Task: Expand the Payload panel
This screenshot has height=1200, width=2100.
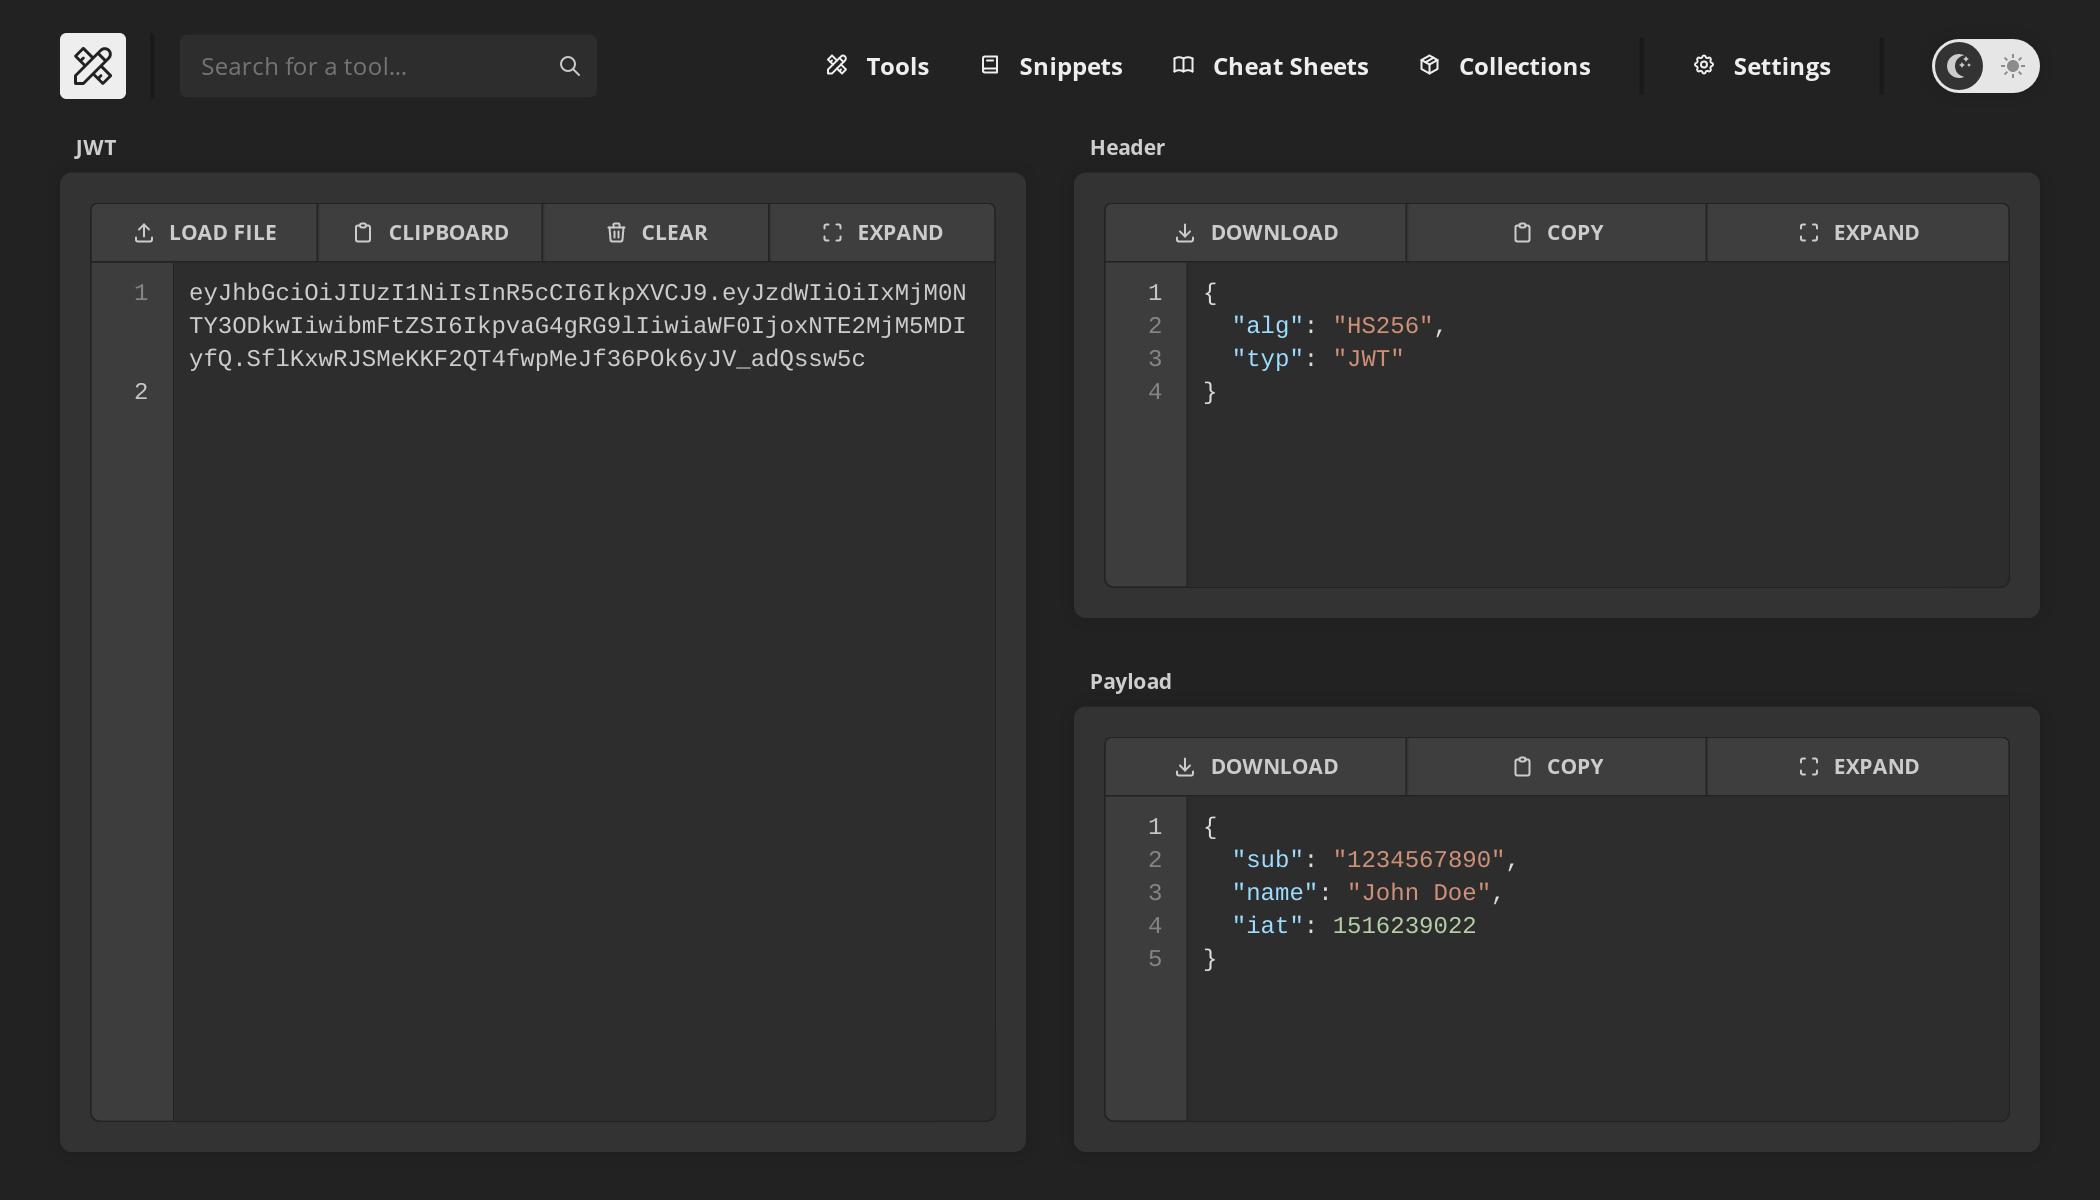Action: tap(1858, 767)
